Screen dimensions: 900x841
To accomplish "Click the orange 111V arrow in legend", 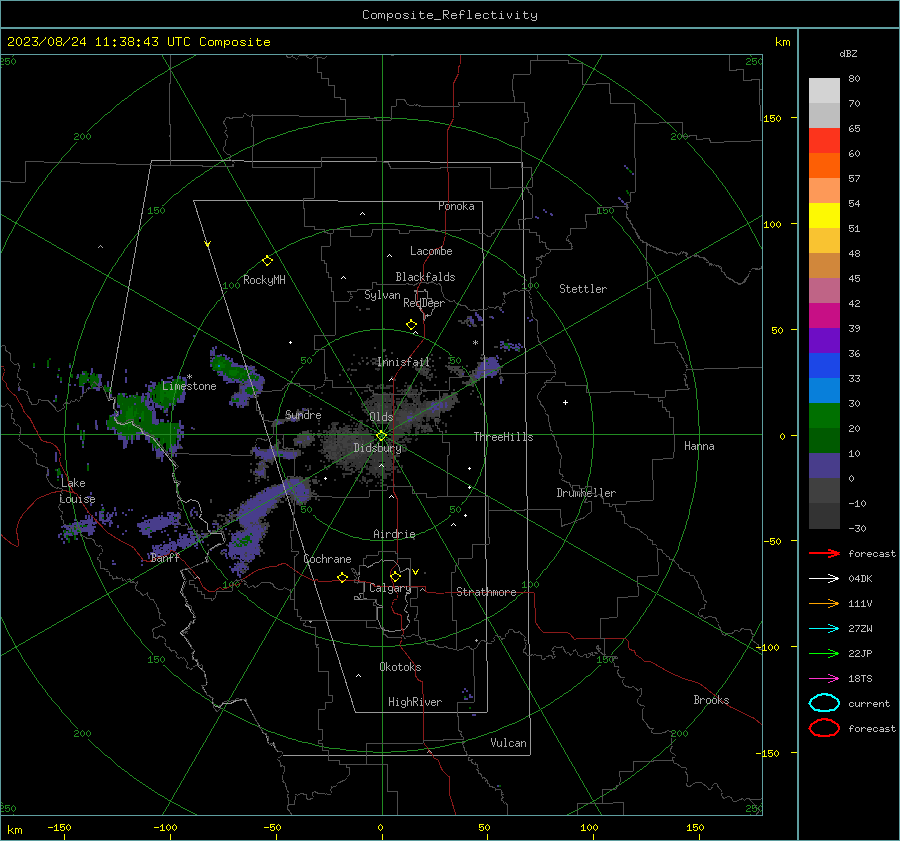I will tap(824, 603).
